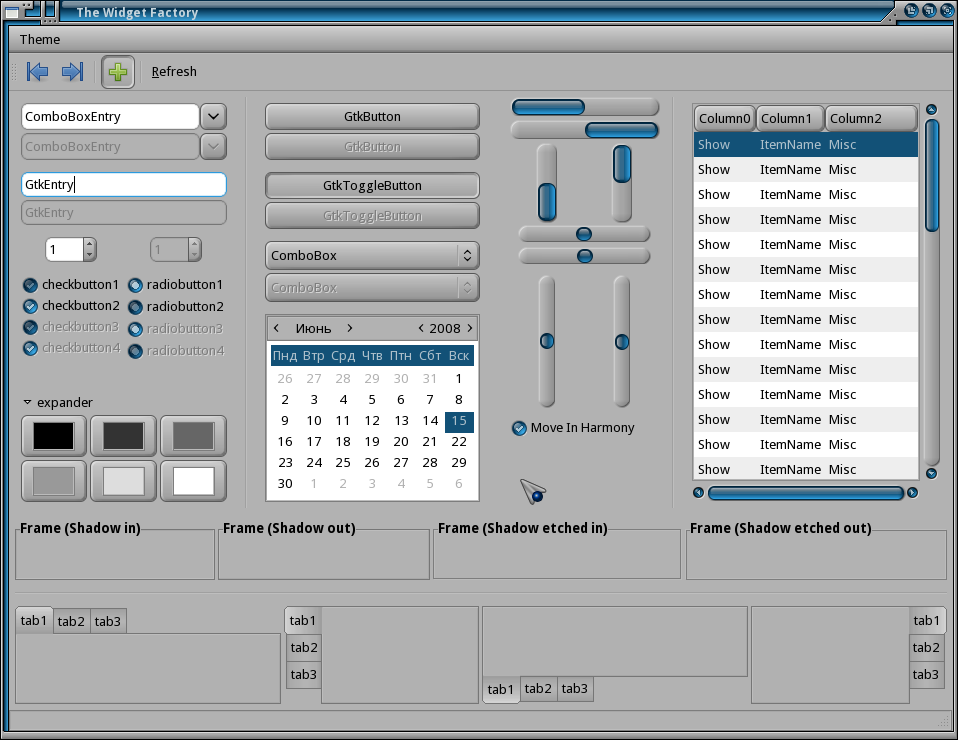
Task: Focus the enabled ComboBoxEntry text field
Action: [x=110, y=116]
